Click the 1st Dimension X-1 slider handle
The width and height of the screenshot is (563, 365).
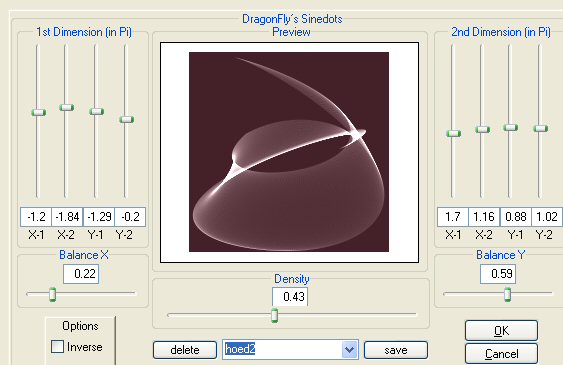(38, 112)
